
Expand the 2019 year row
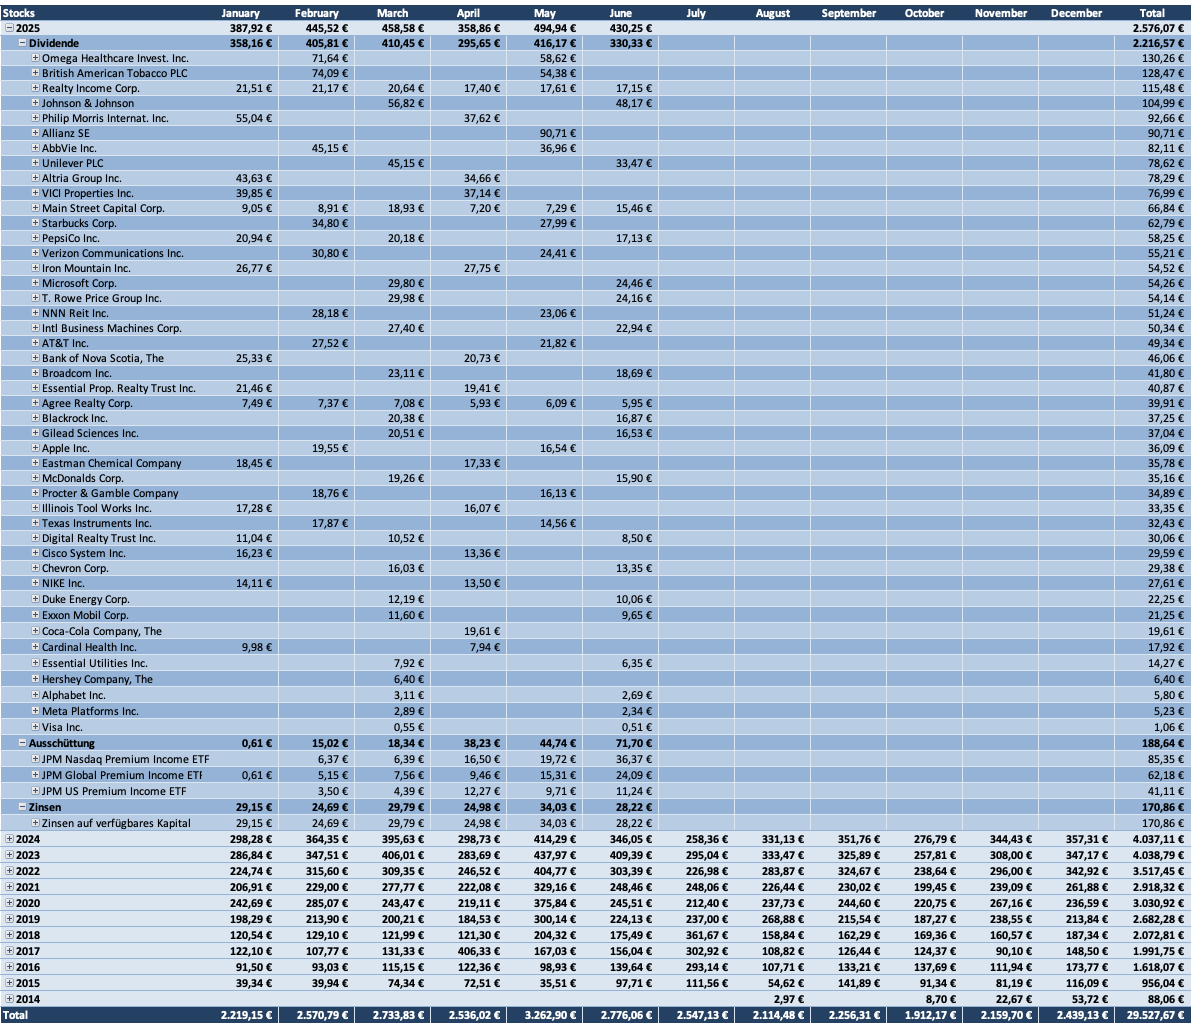point(9,918)
